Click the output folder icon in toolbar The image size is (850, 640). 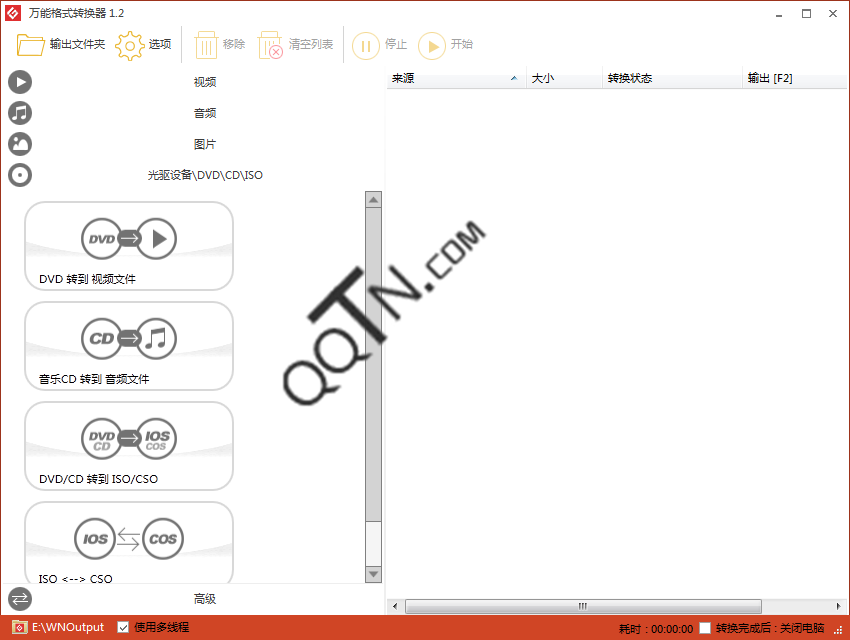pyautogui.click(x=31, y=45)
